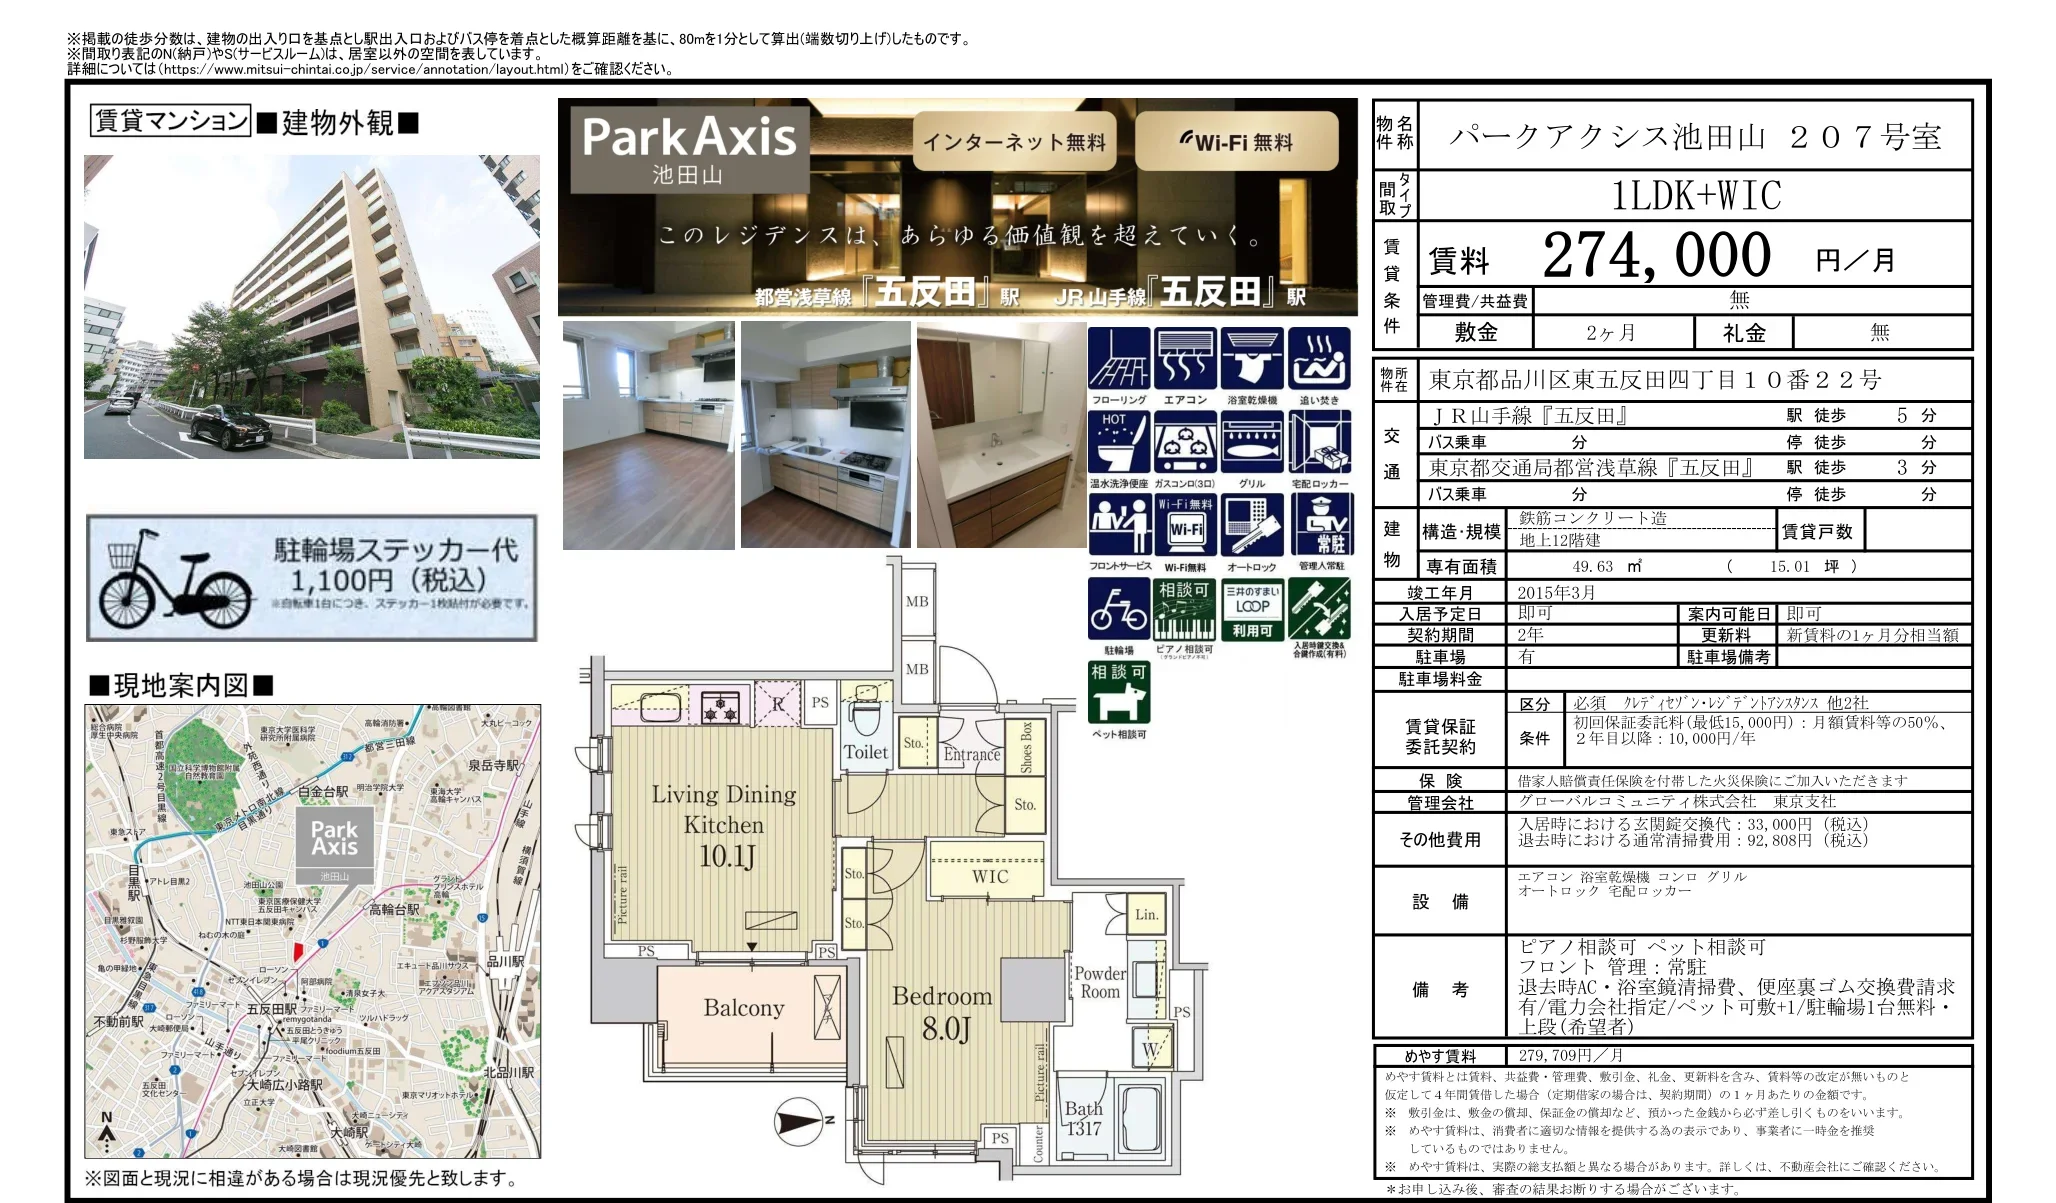This screenshot has height=1203, width=2056.
Task: Click the インターネット無料 gold badge
Action: coord(1014,142)
